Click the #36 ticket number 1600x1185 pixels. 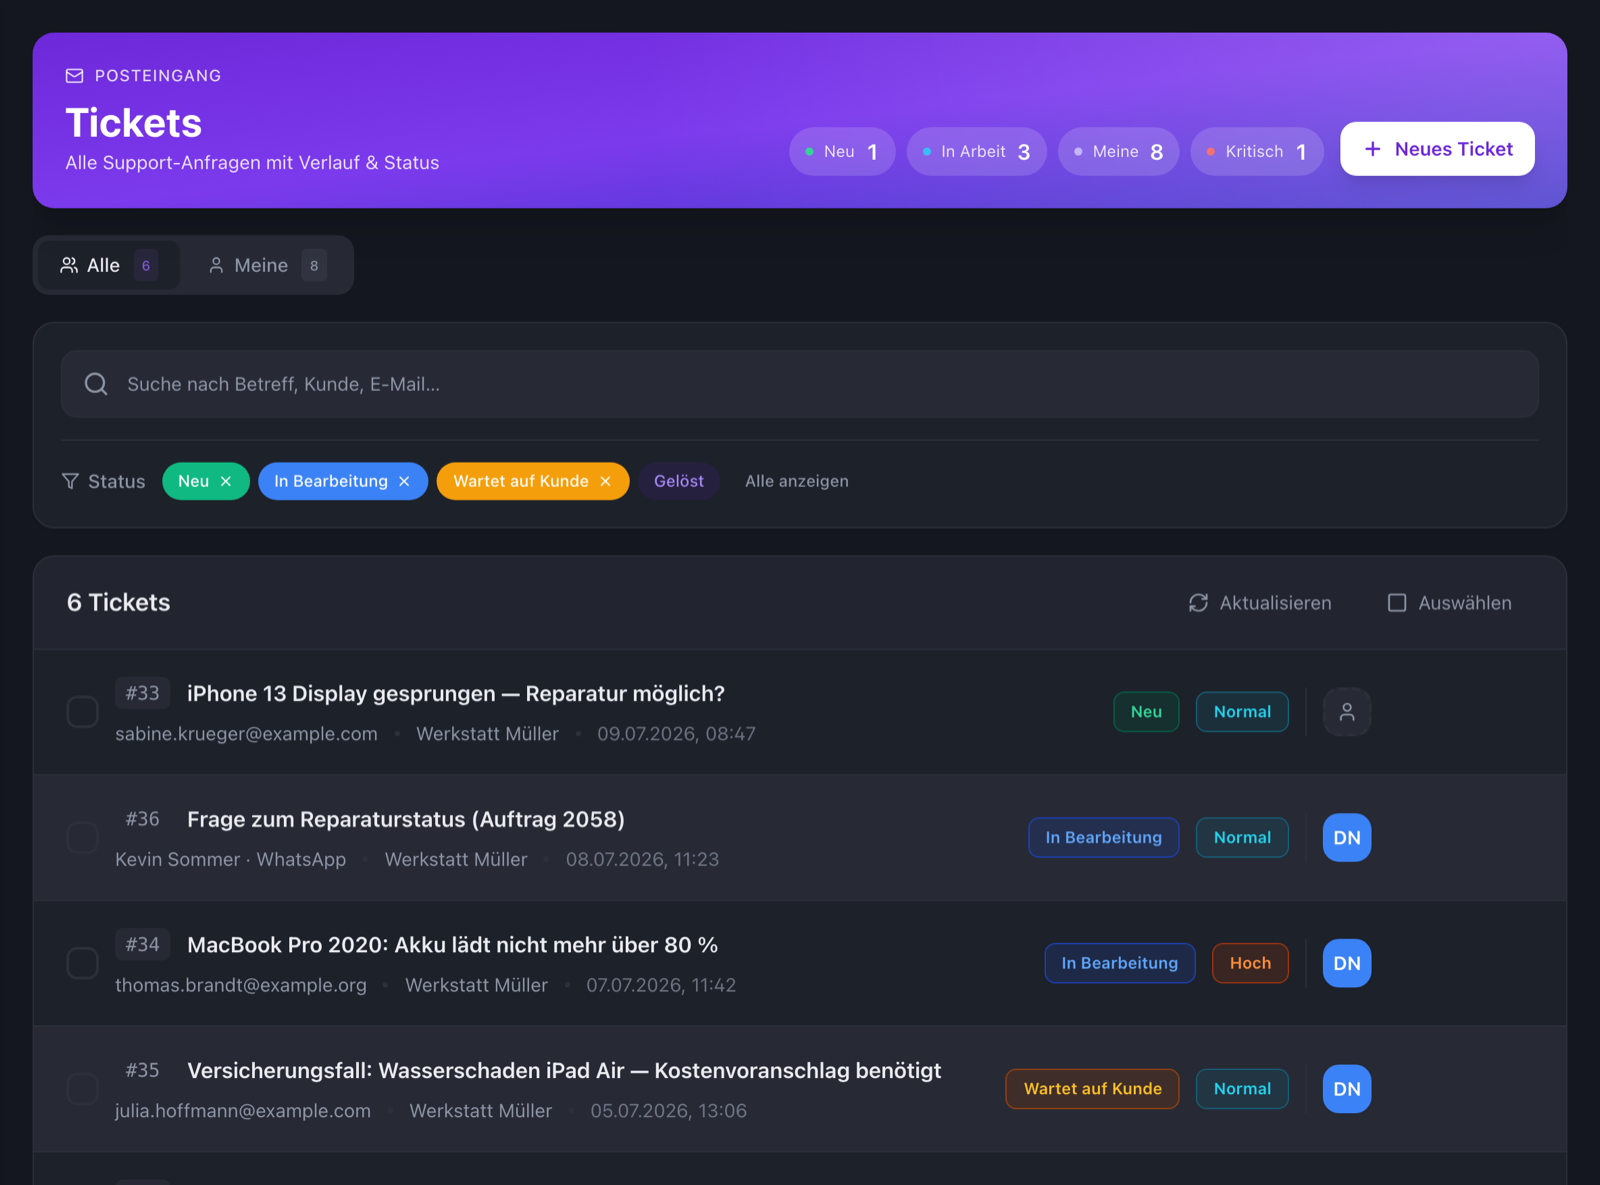click(143, 819)
